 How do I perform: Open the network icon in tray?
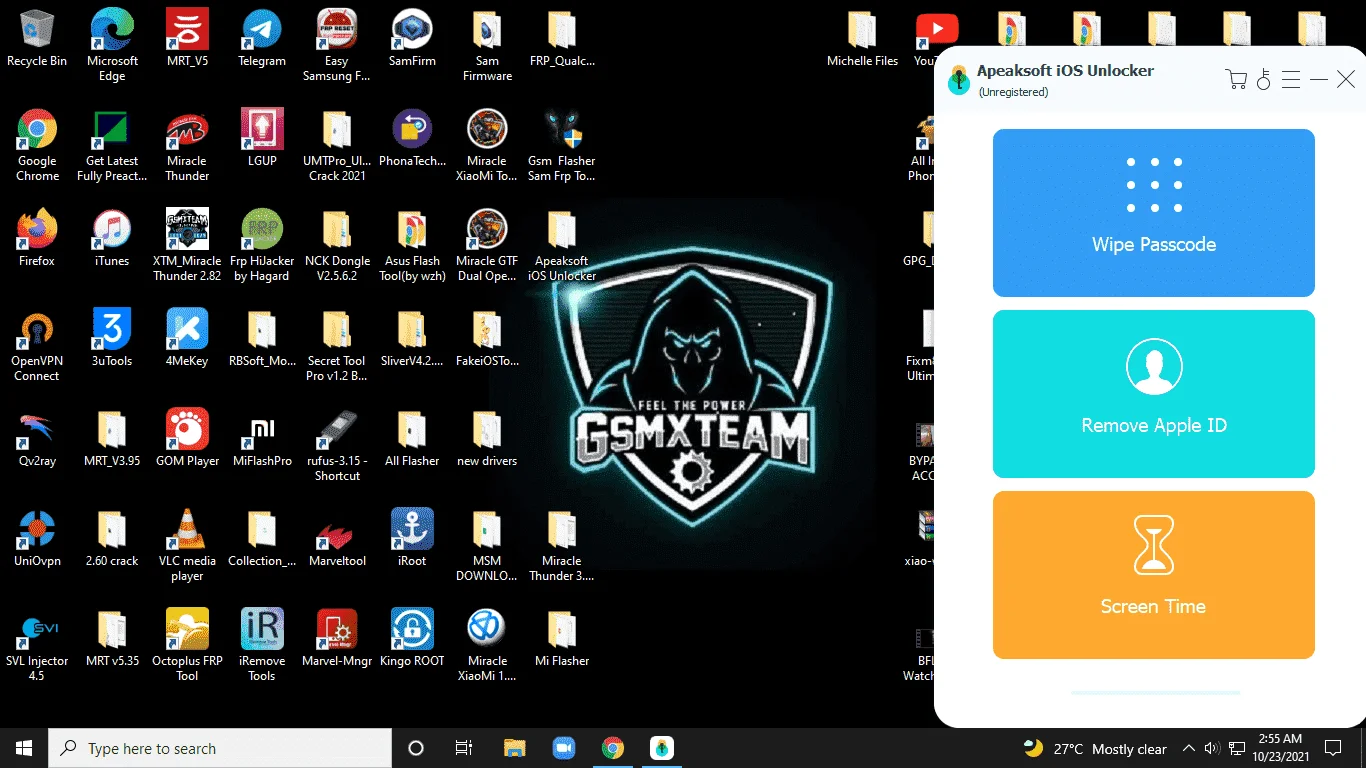1236,748
